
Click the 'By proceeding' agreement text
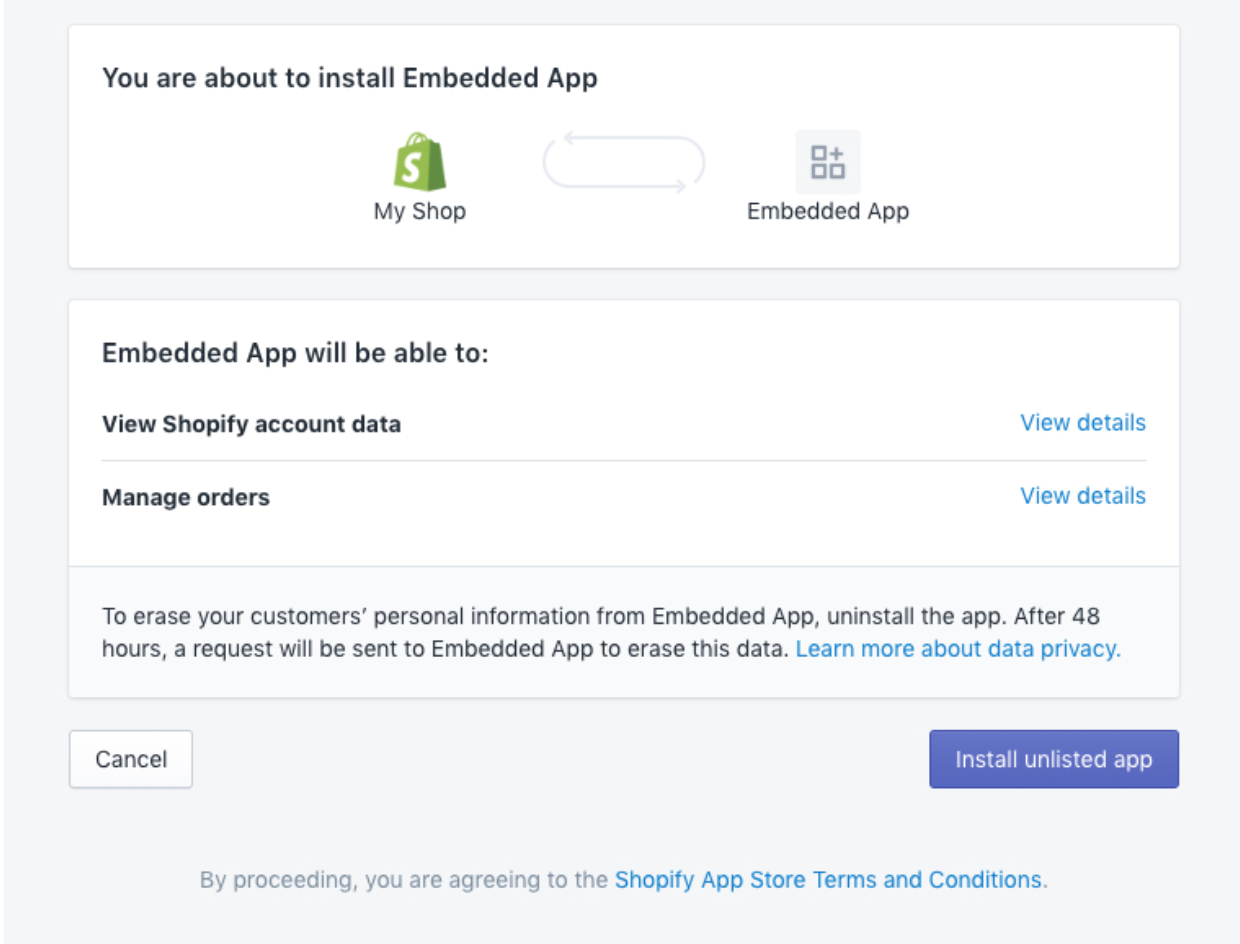pos(403,880)
